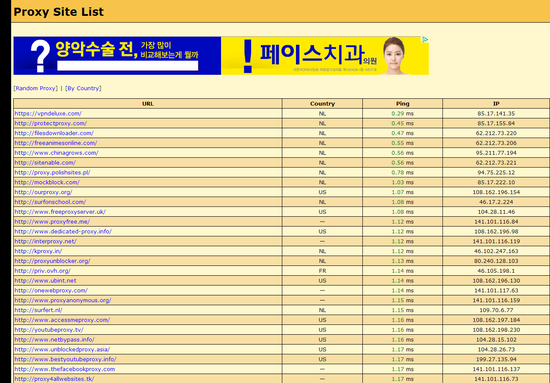This screenshot has width=550, height=383.
Task: Click the Proxy Site List heading
Action: click(x=59, y=12)
